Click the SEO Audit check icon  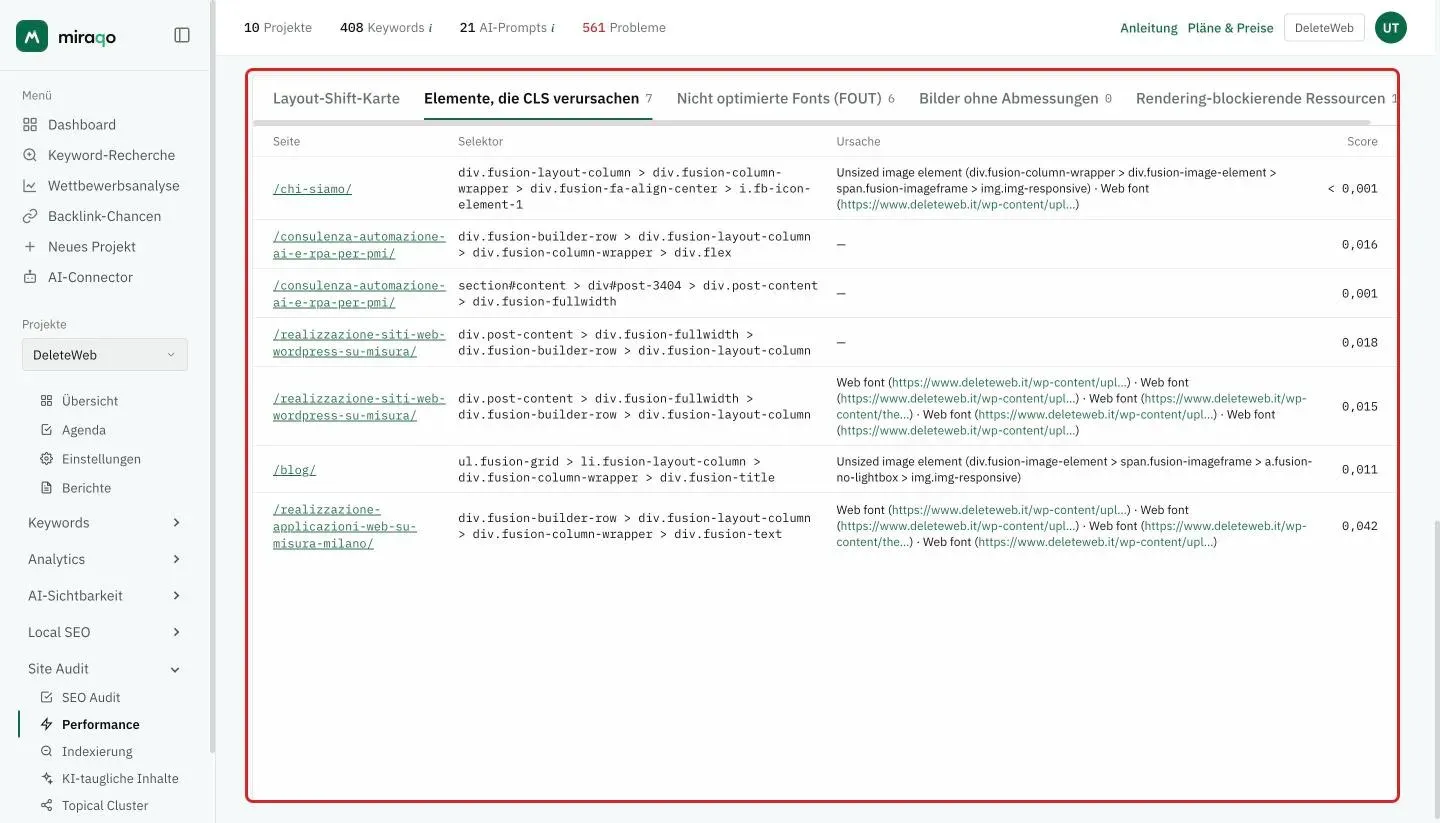point(46,697)
